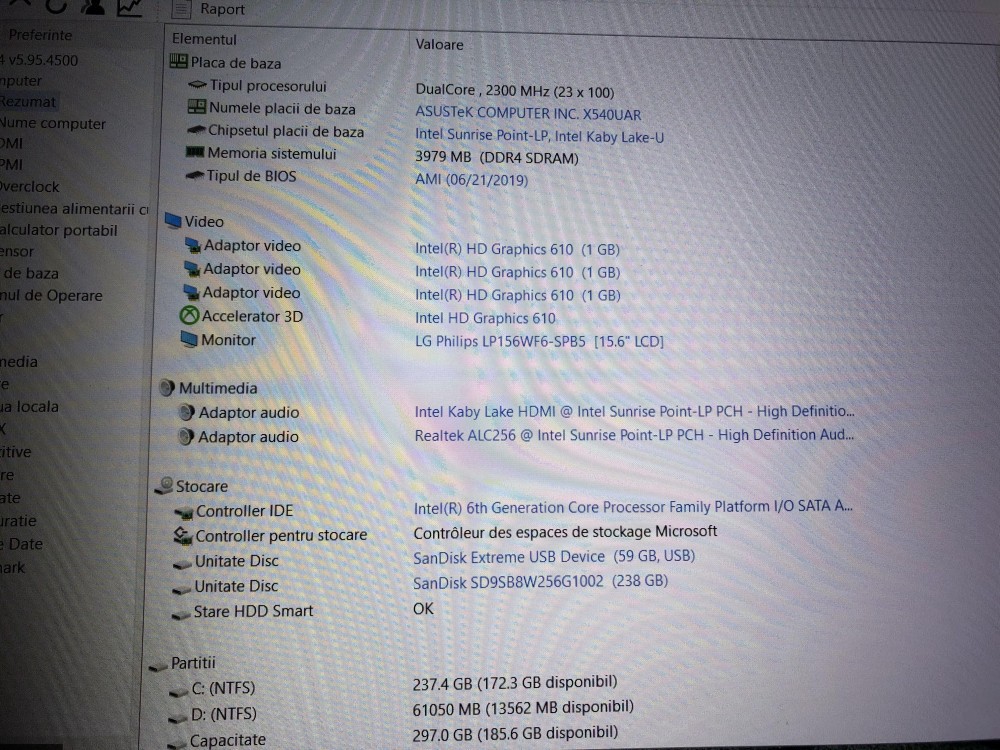
Task: Click the Video section monitor icon
Action: (173, 221)
